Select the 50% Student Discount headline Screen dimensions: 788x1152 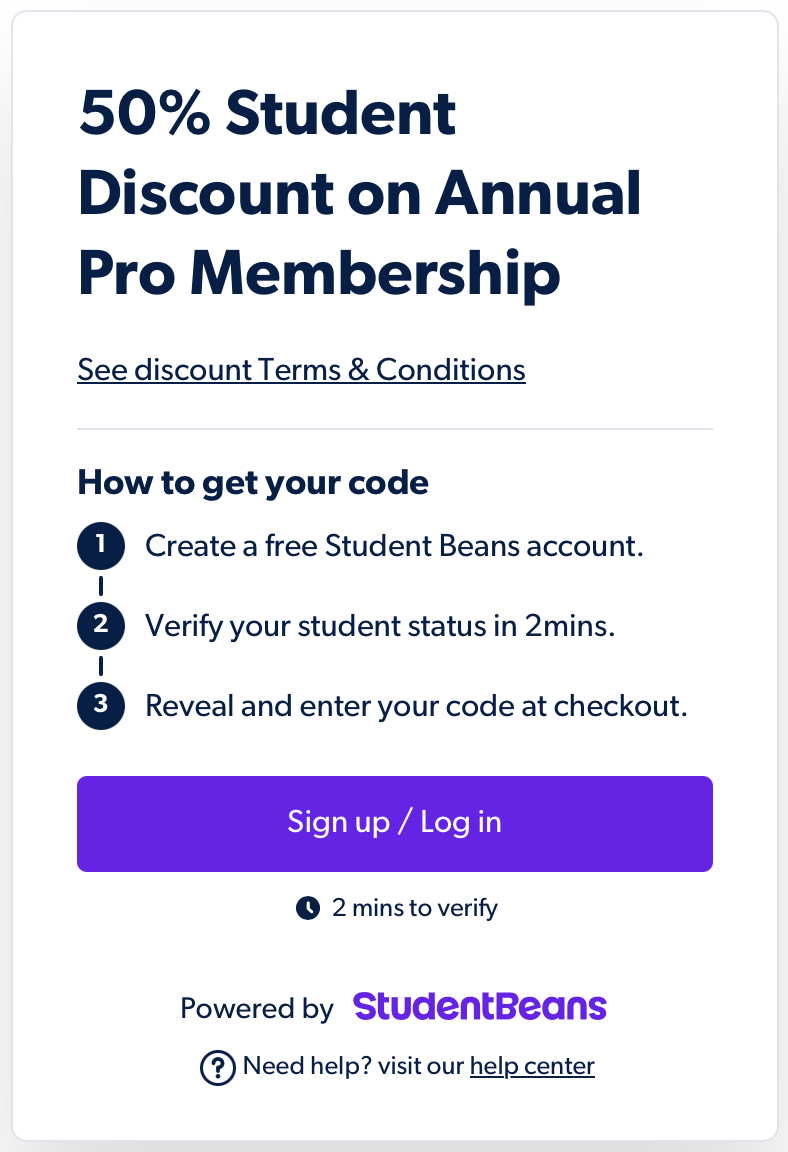tap(359, 192)
